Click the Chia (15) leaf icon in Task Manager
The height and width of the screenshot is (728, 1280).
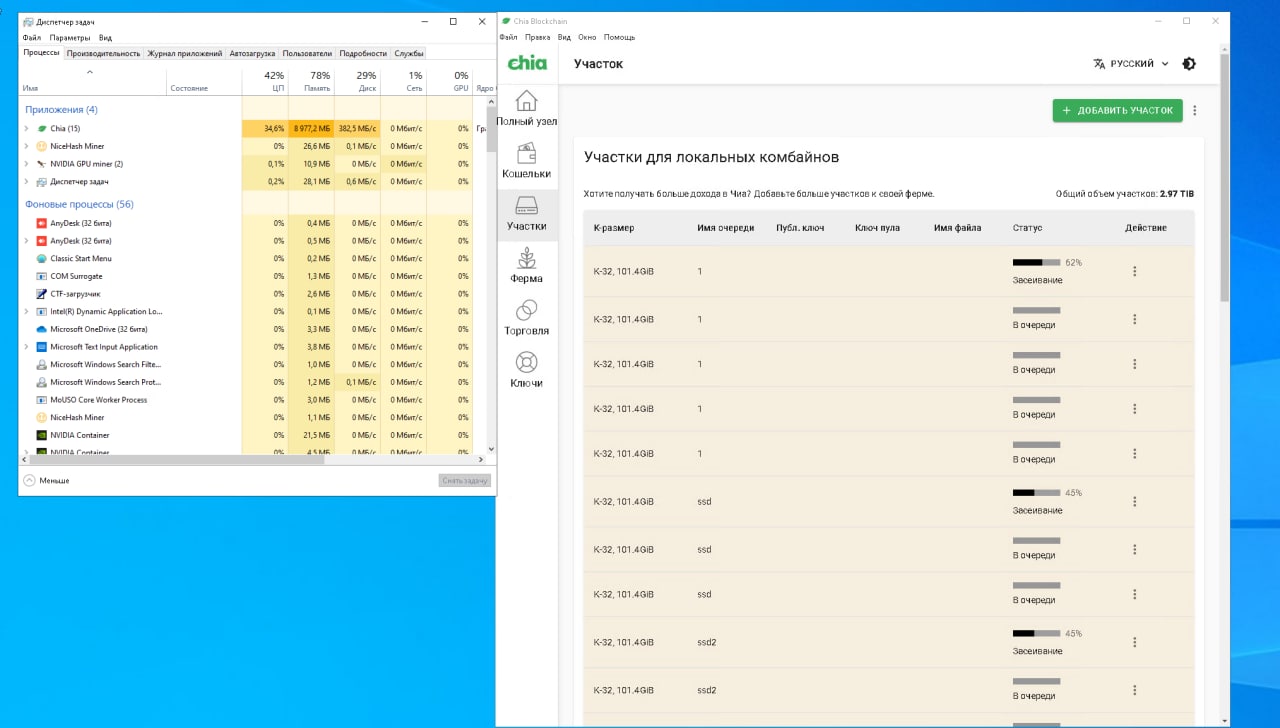(x=41, y=128)
